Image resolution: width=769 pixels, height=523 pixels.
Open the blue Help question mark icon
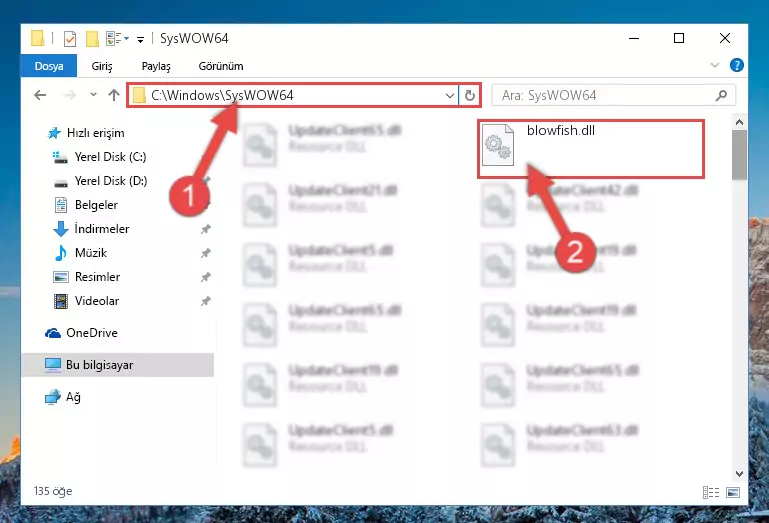pyautogui.click(x=736, y=65)
